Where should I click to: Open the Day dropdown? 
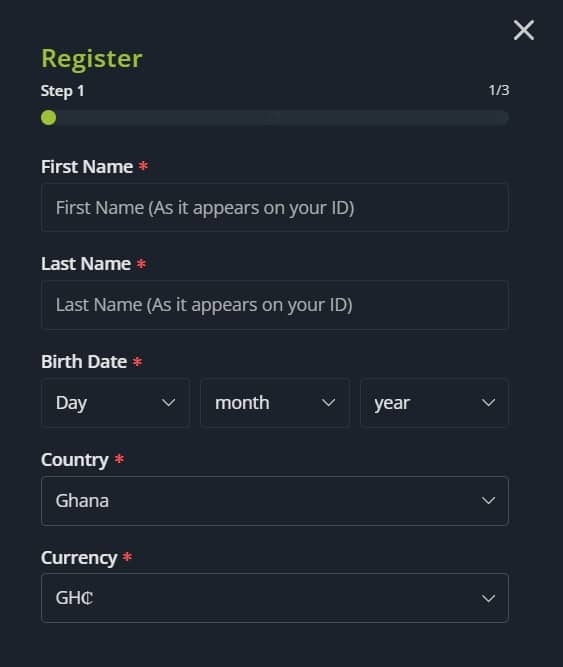tap(115, 403)
